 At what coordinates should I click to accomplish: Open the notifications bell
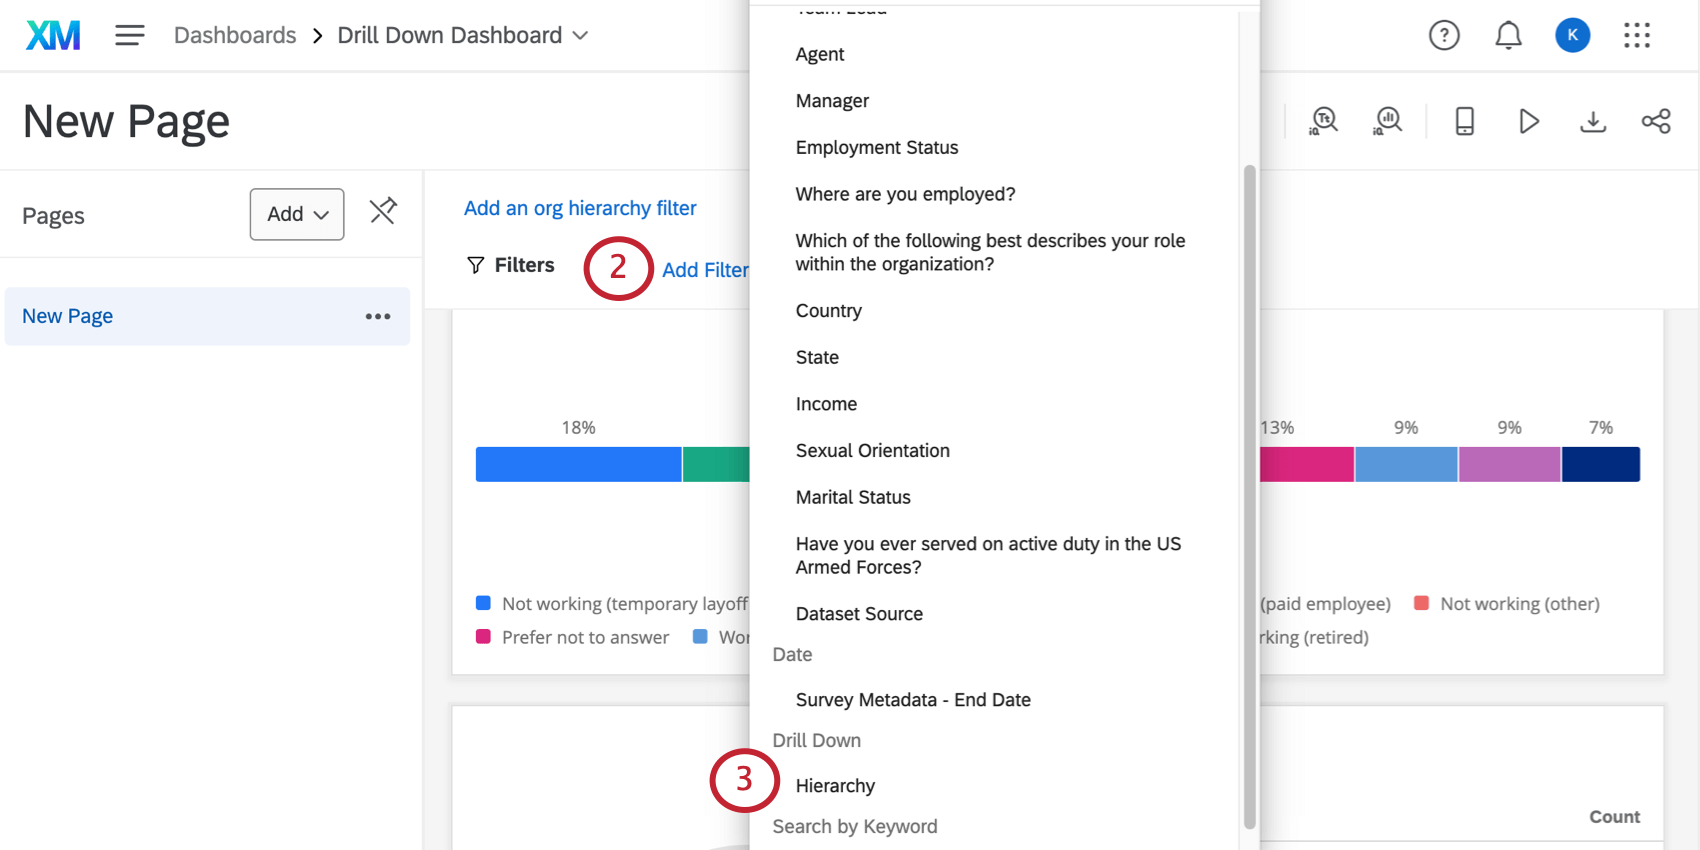(x=1508, y=36)
